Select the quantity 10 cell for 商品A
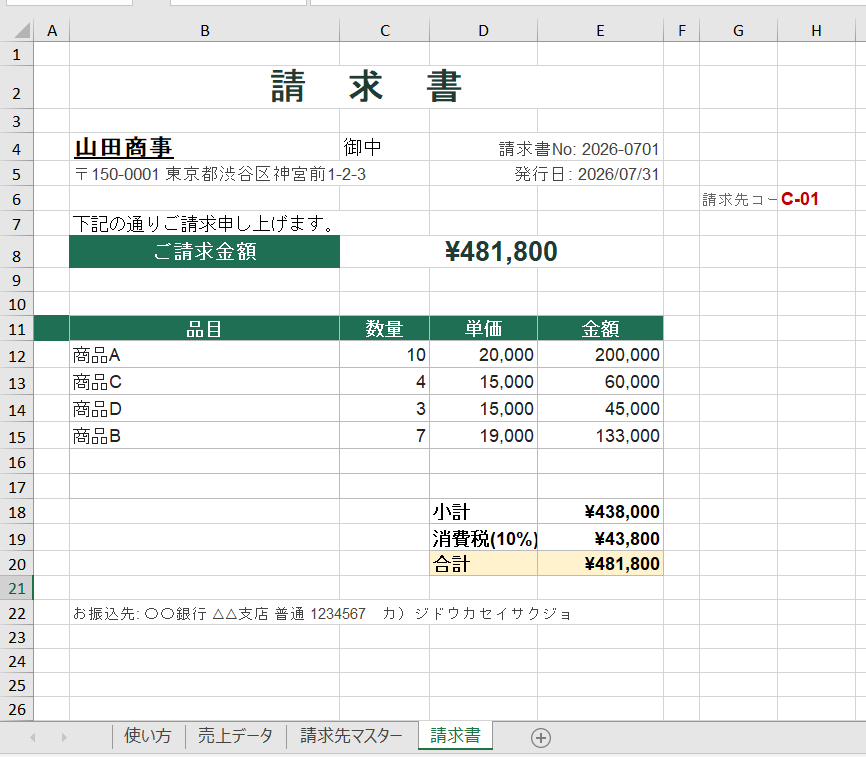 (x=384, y=354)
